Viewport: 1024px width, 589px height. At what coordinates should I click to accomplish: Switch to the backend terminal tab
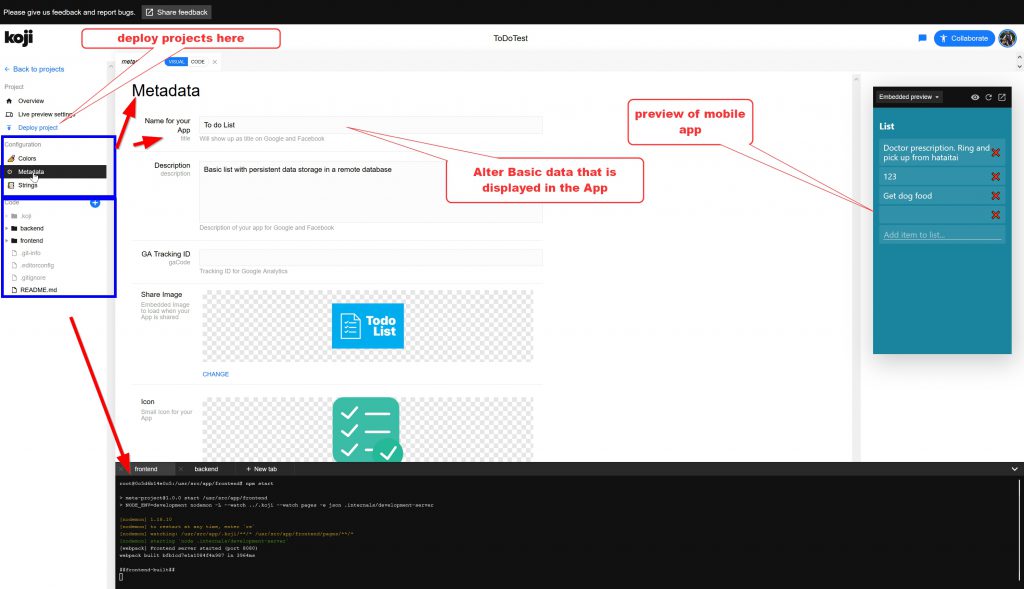206,468
